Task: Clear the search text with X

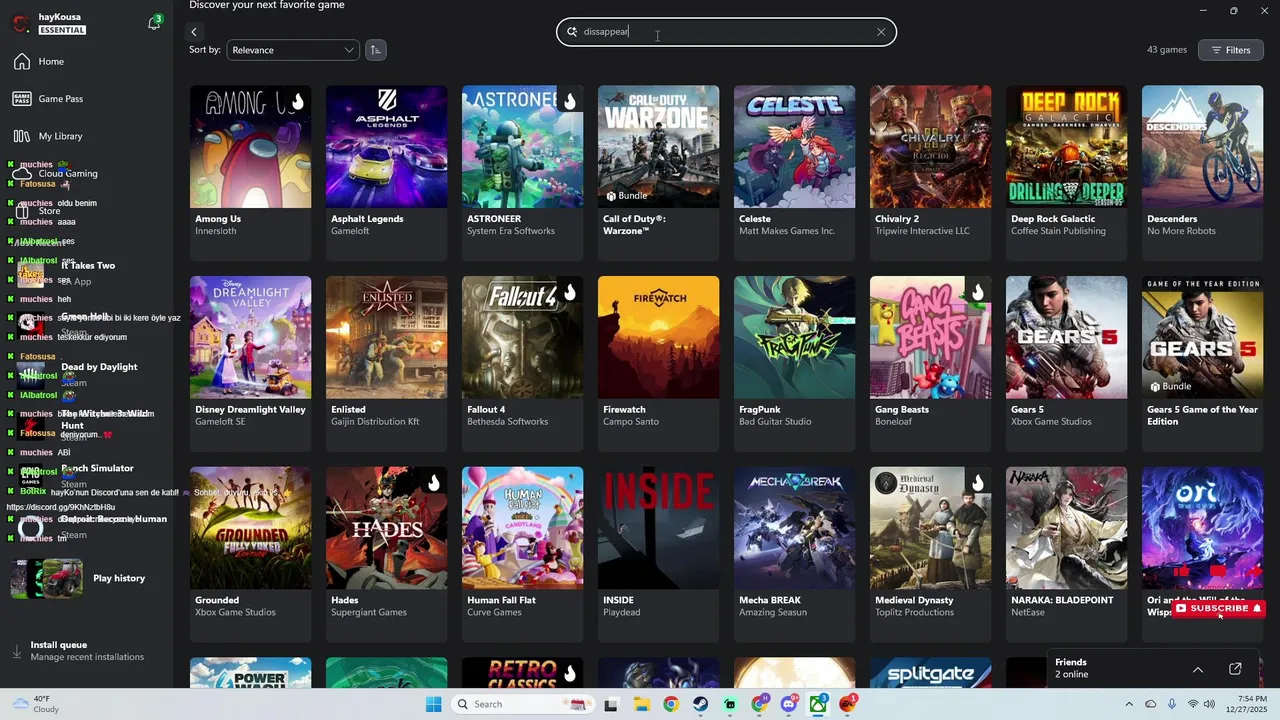Action: click(881, 32)
